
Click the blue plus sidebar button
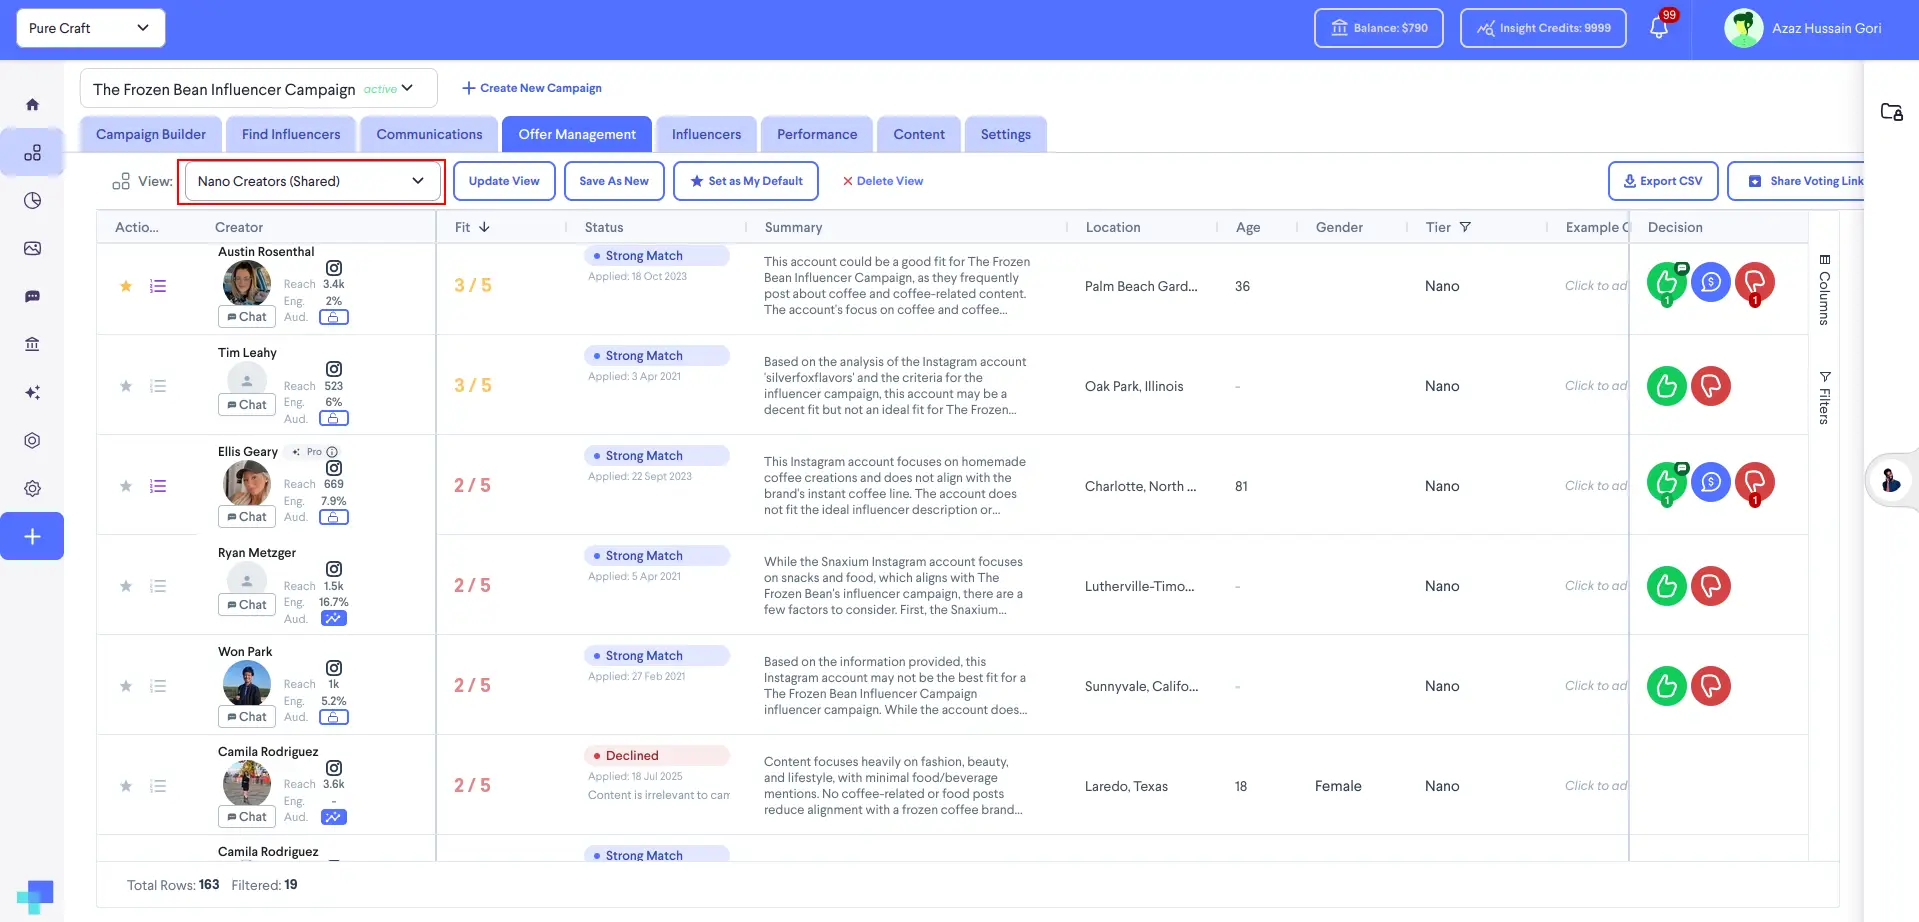(x=32, y=536)
